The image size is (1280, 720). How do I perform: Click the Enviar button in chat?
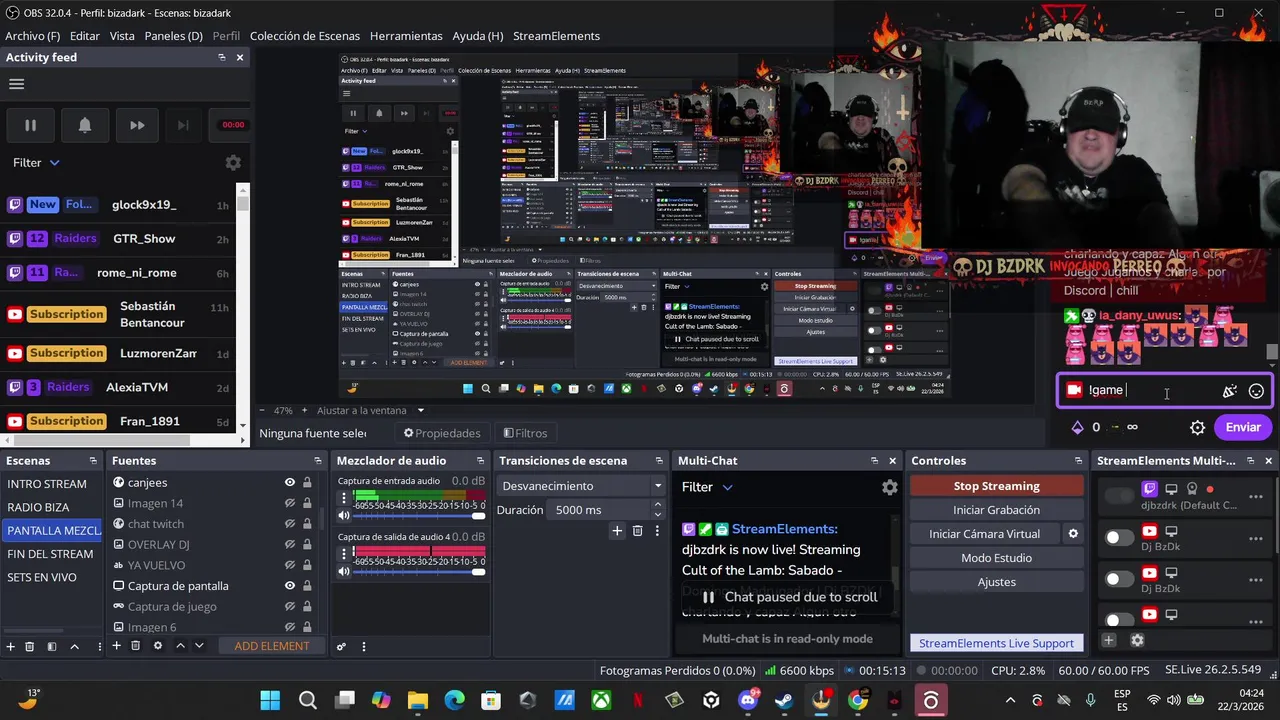(x=1243, y=427)
